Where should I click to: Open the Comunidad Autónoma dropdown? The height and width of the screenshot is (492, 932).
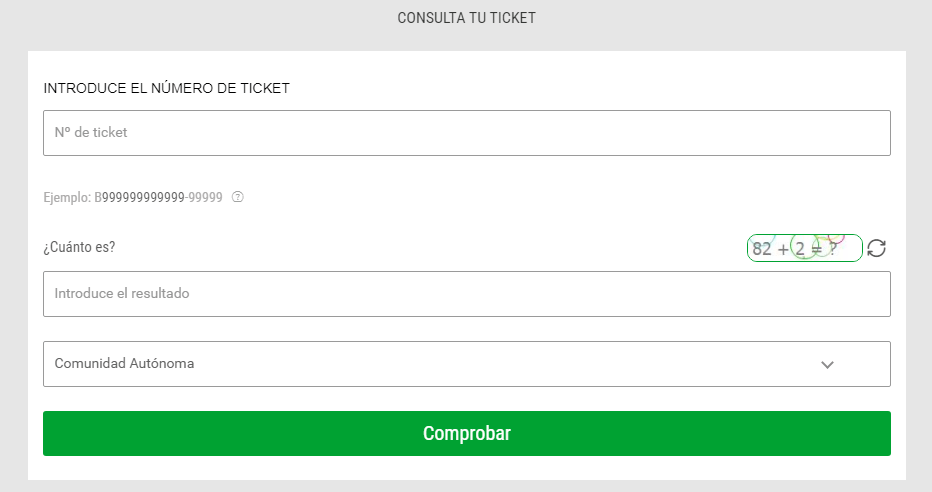click(467, 364)
